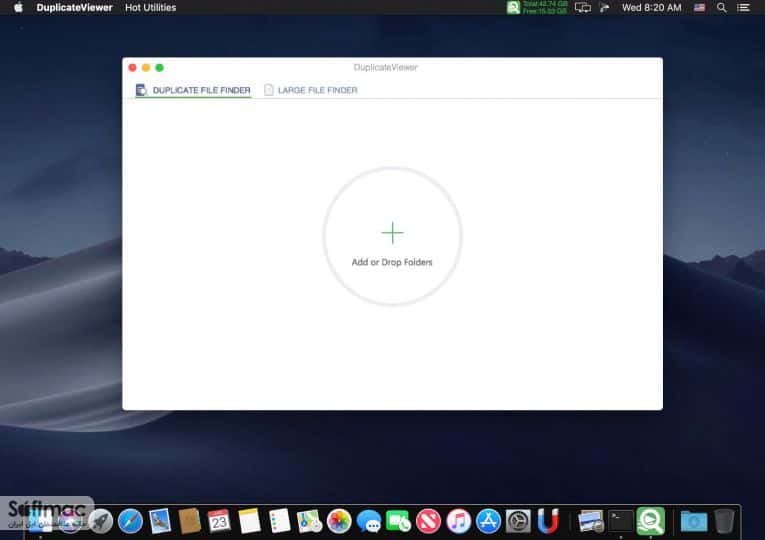
Task: Click the Add or Drop Folders label
Action: click(x=392, y=262)
